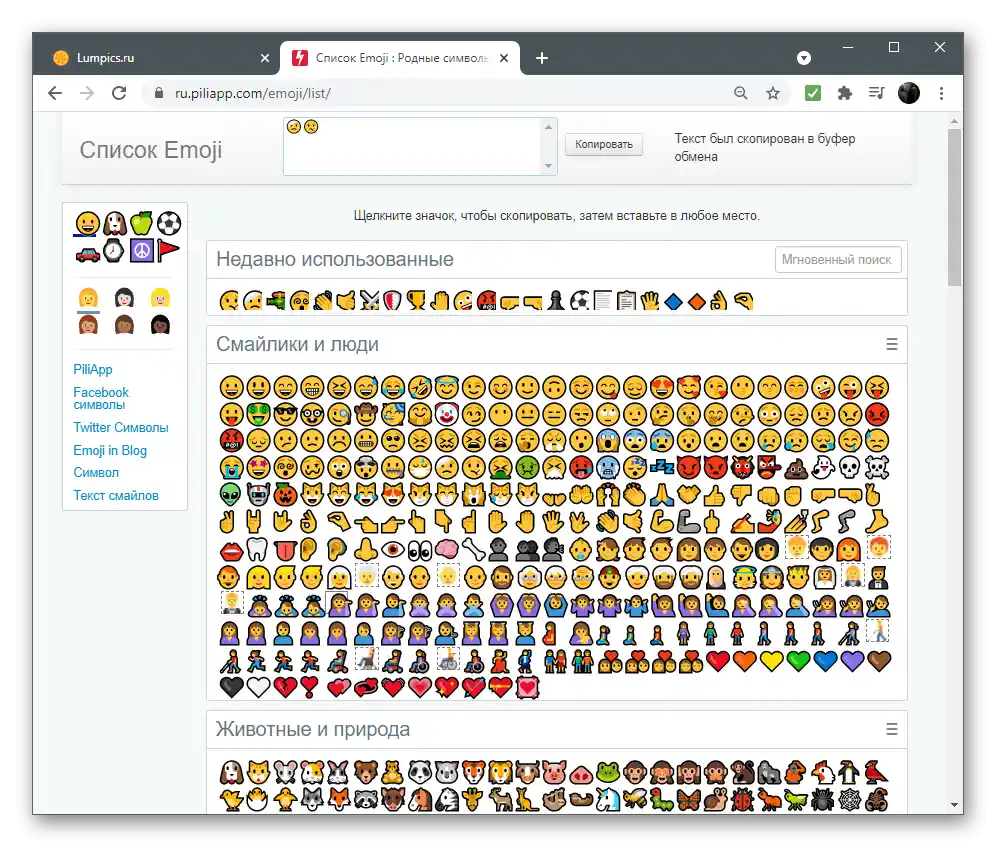Open a new browser tab
Screen dimensions: 996x847
[x=542, y=58]
